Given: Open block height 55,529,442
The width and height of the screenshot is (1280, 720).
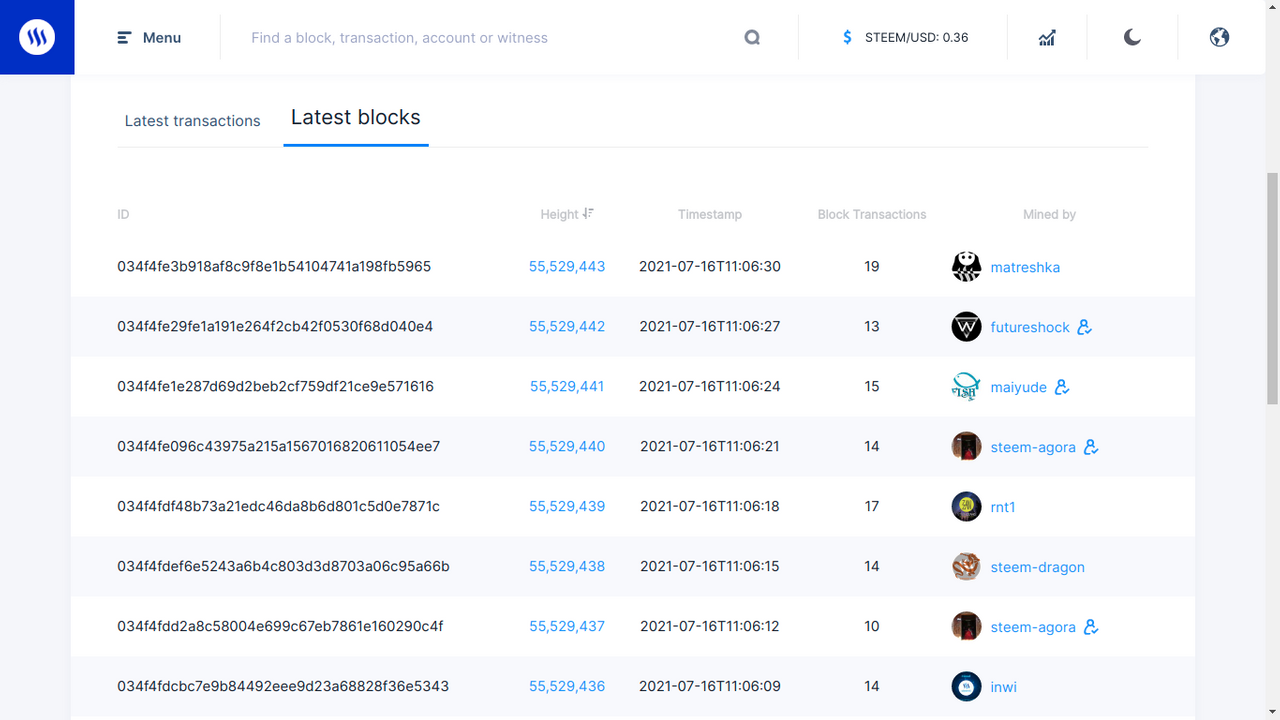Looking at the screenshot, I should [567, 327].
